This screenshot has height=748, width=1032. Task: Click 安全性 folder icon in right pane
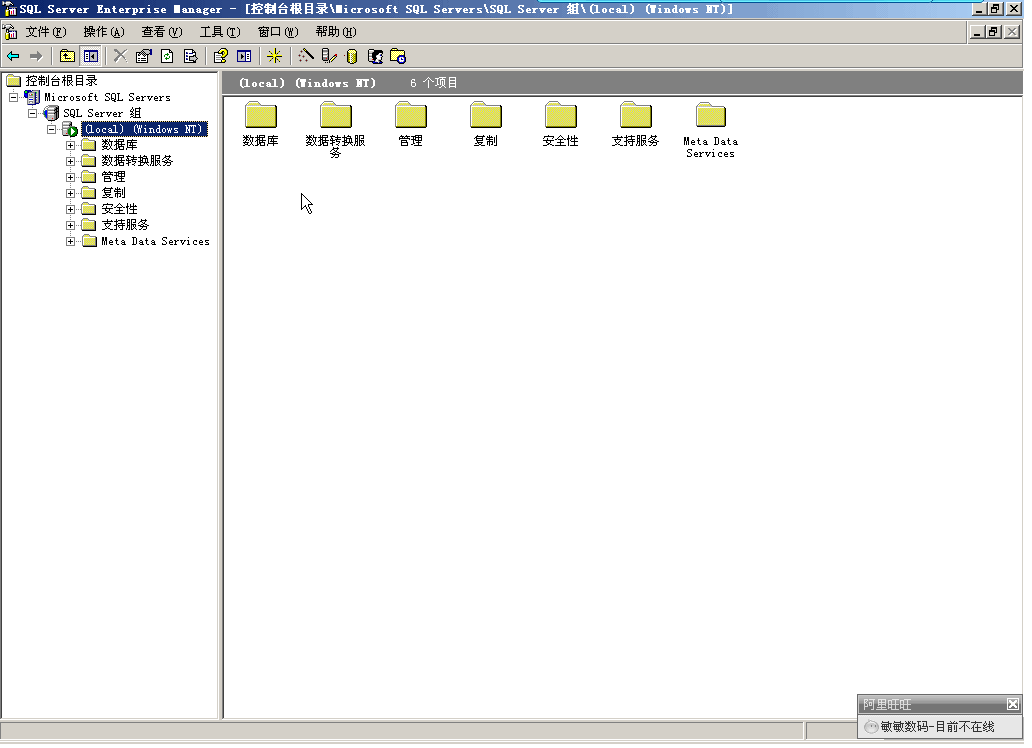(561, 115)
